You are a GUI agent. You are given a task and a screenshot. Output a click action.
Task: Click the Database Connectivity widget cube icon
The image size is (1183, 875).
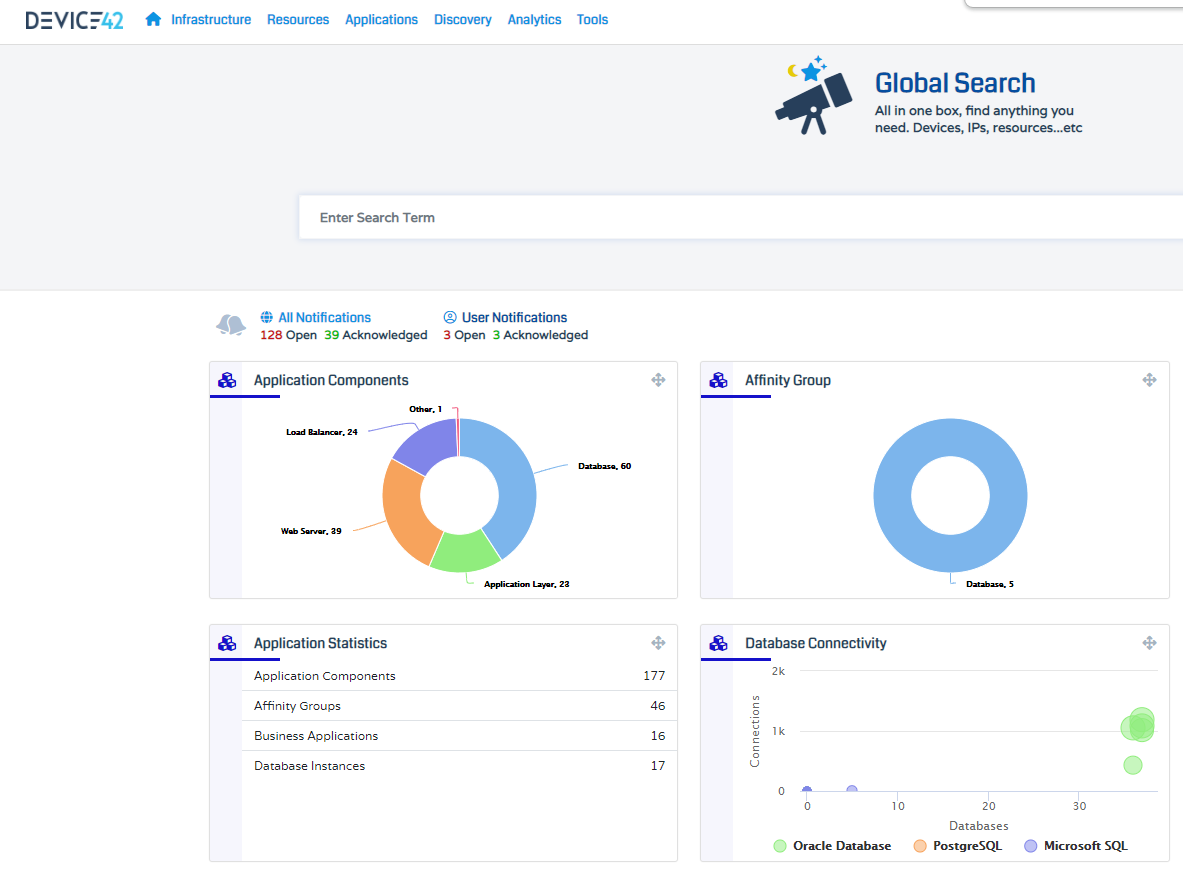[x=718, y=643]
